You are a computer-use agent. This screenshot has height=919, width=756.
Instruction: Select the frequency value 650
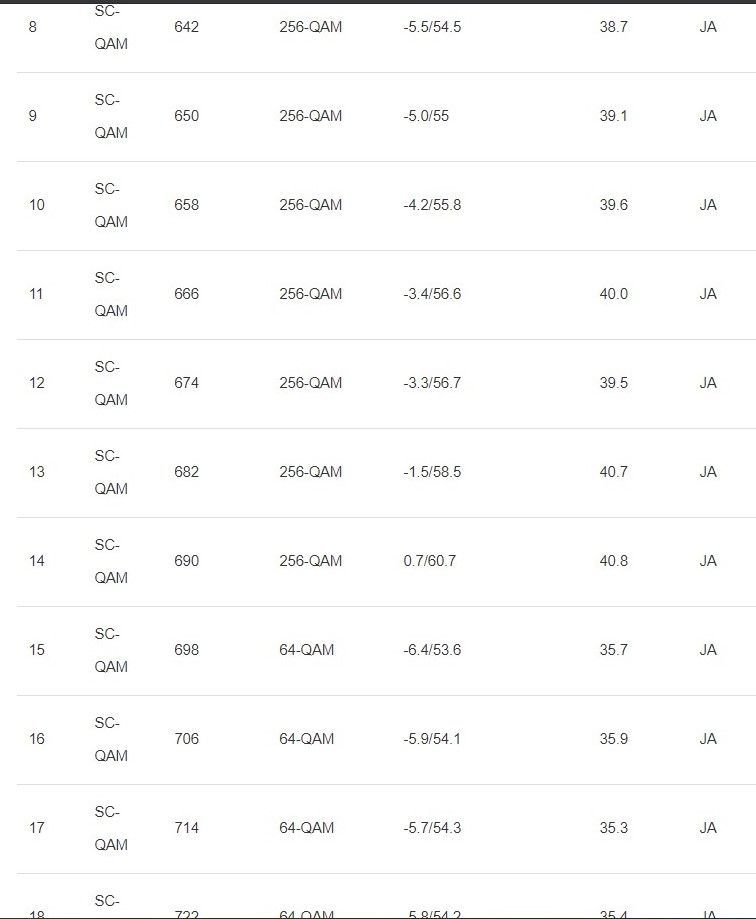pyautogui.click(x=186, y=116)
